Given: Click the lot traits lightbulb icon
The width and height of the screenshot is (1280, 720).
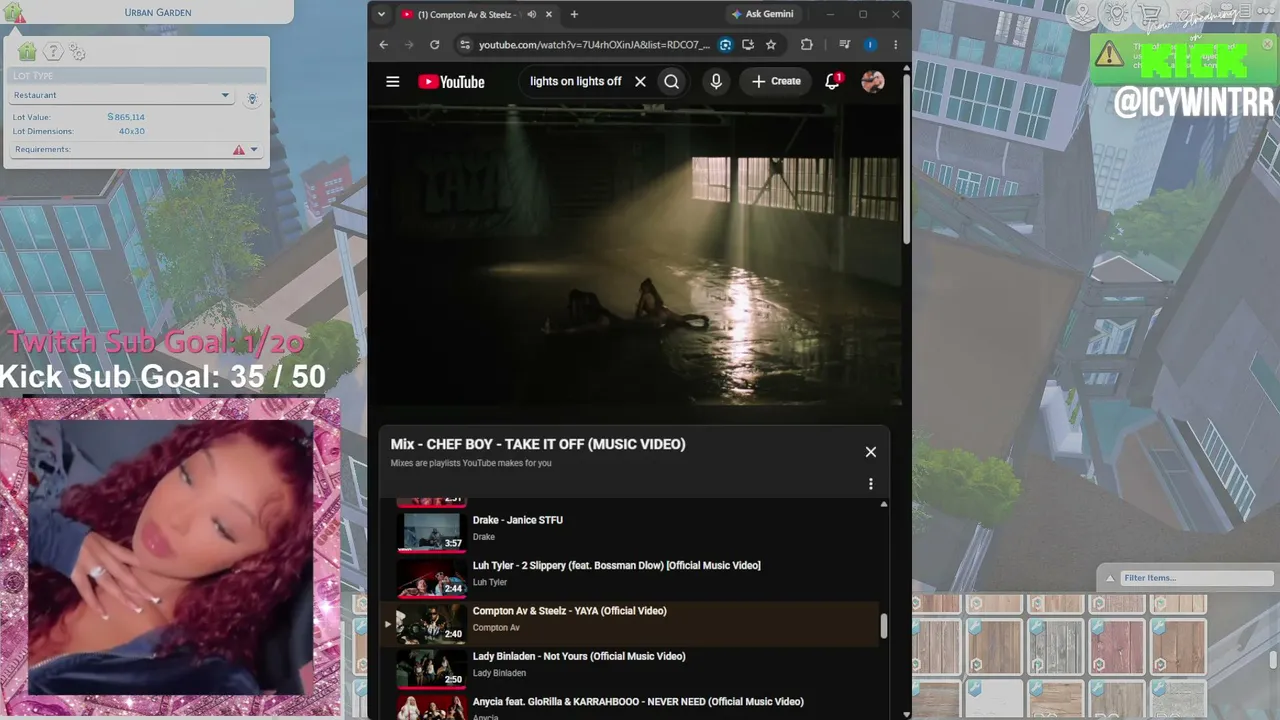Looking at the screenshot, I should [x=252, y=98].
